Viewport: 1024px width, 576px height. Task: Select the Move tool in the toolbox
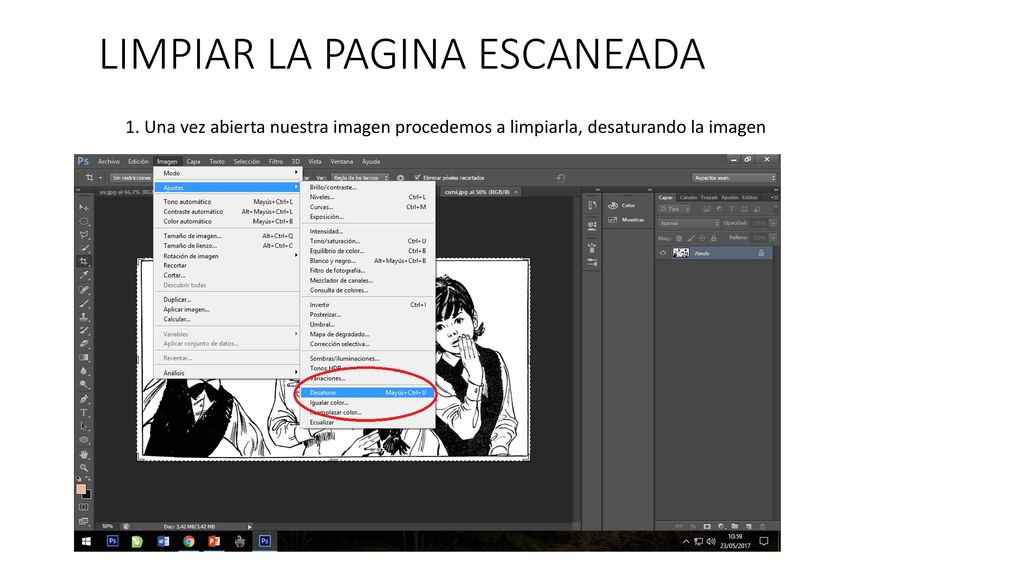[84, 207]
